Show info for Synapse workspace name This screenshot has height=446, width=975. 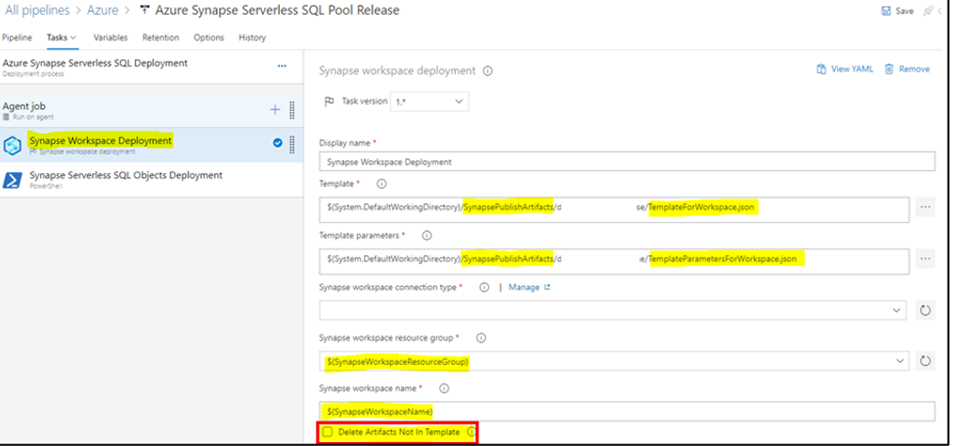444,388
